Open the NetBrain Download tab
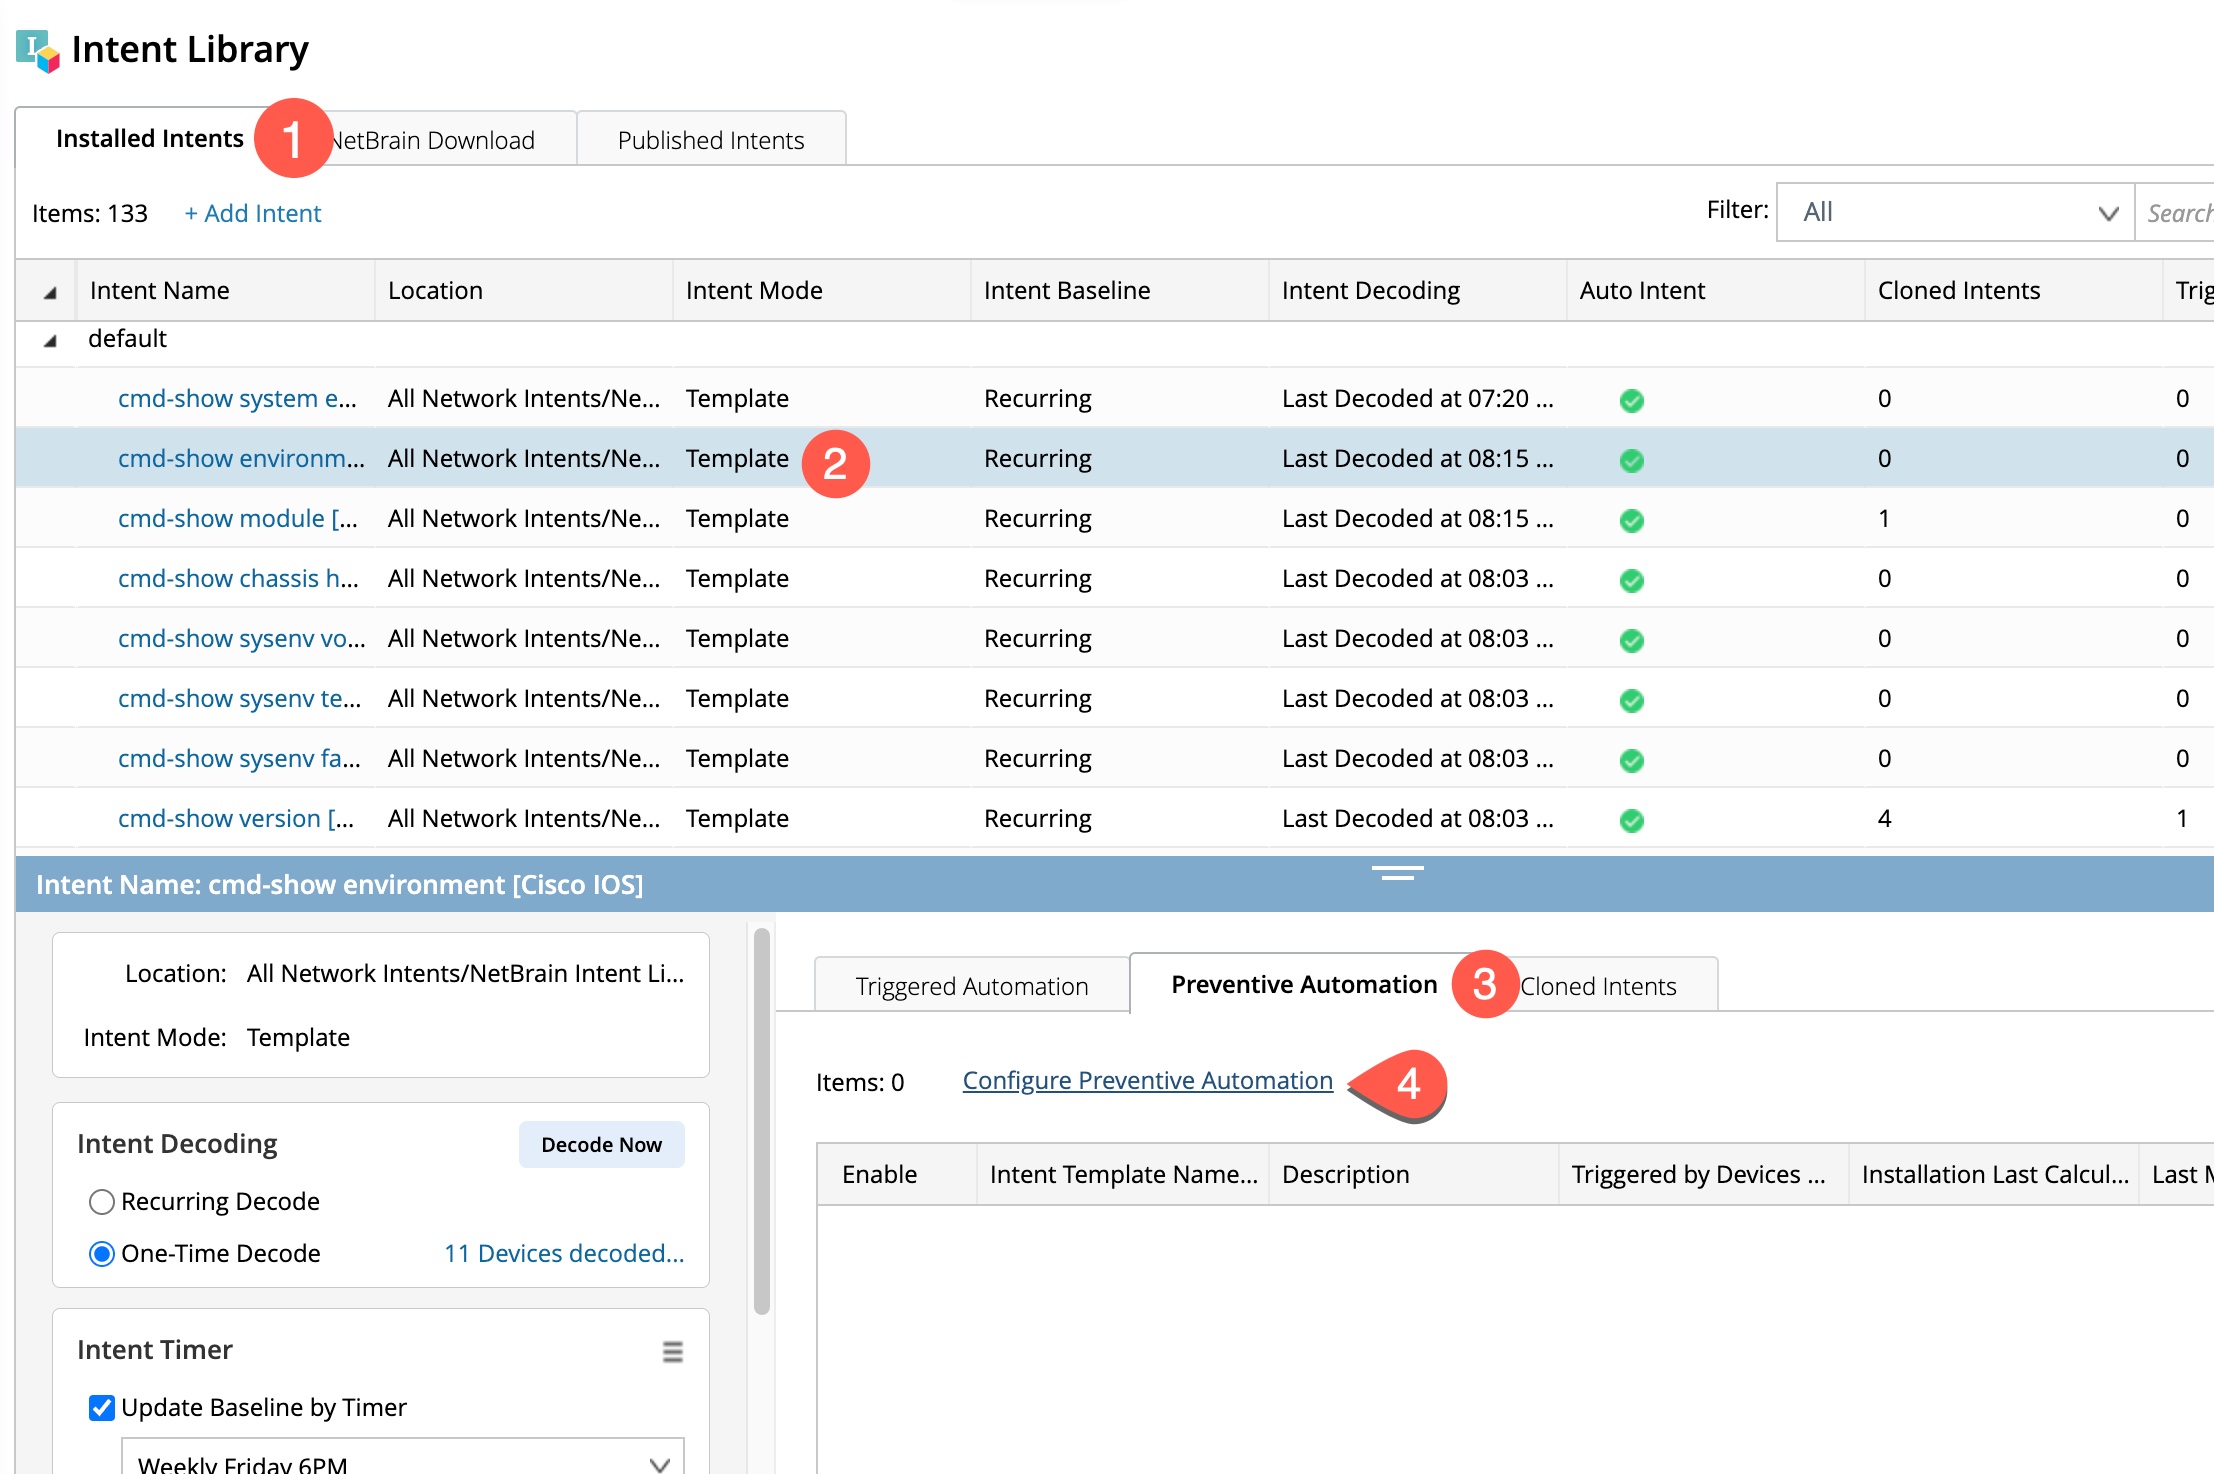Viewport: 2214px width, 1474px height. pyautogui.click(x=432, y=140)
